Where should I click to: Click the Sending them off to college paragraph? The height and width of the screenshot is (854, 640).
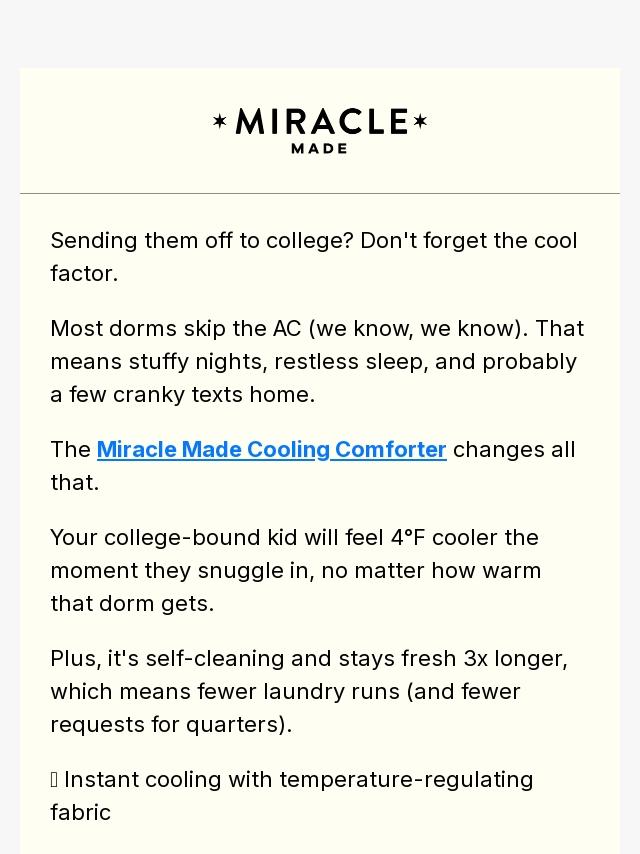314,257
